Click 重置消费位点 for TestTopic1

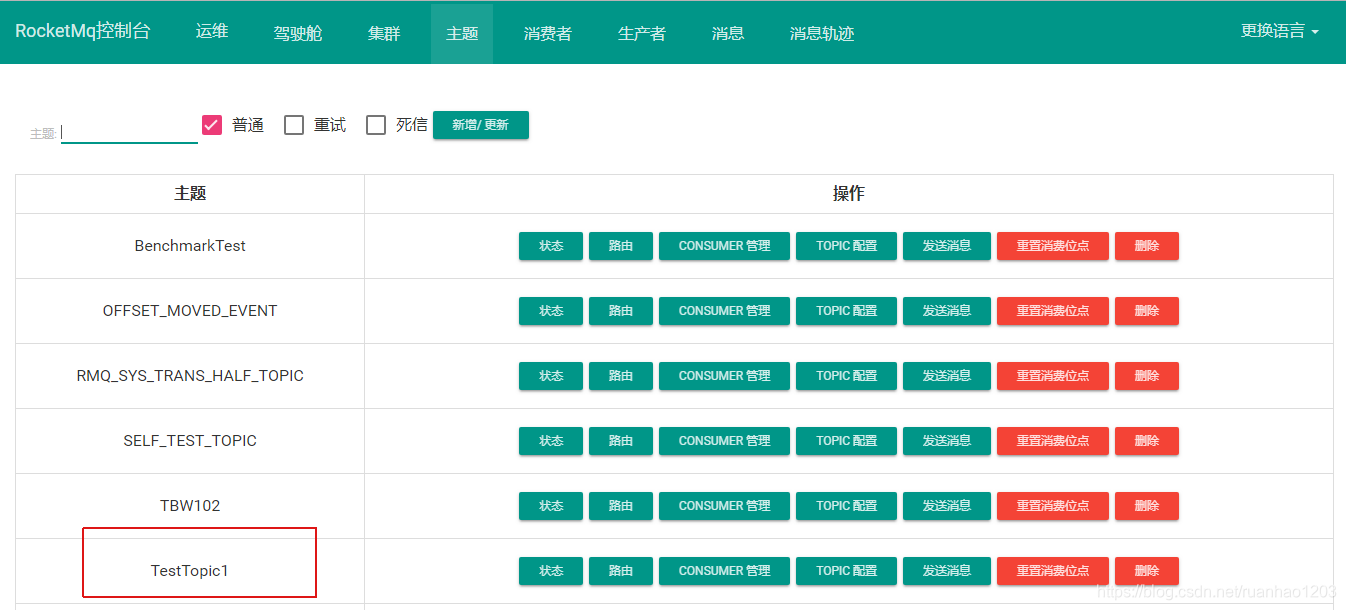[x=1053, y=571]
